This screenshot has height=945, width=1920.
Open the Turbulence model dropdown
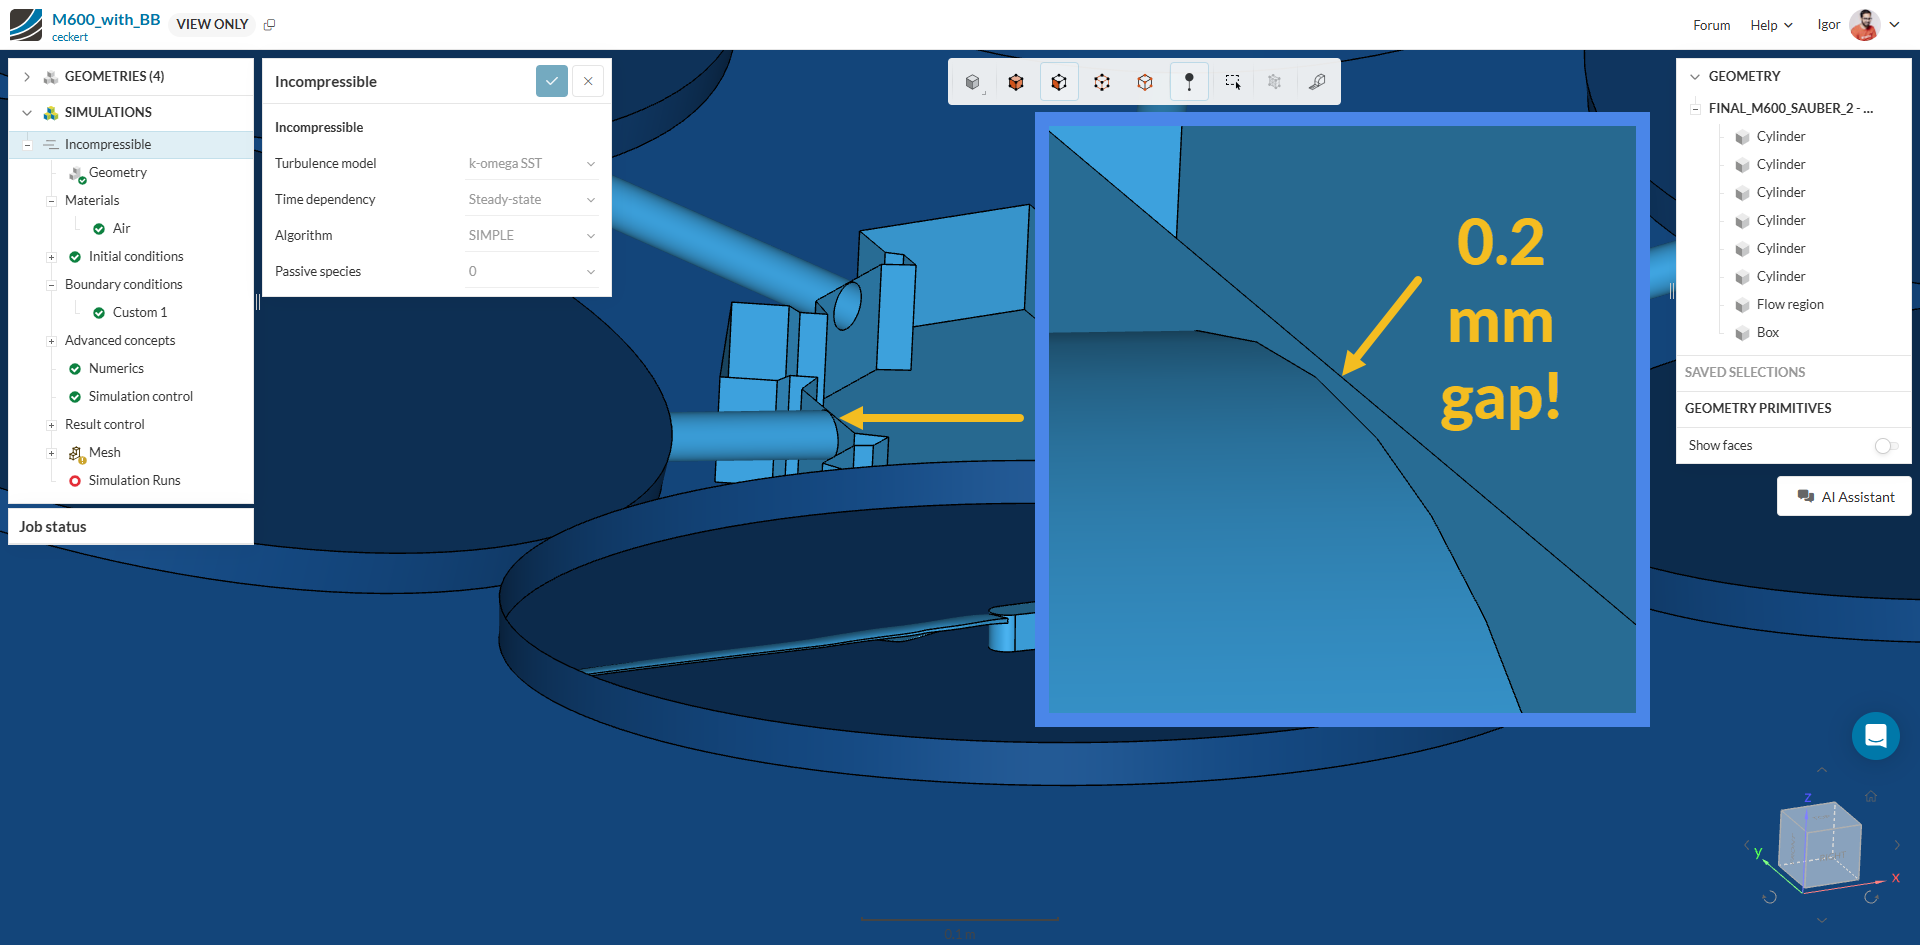(x=531, y=163)
